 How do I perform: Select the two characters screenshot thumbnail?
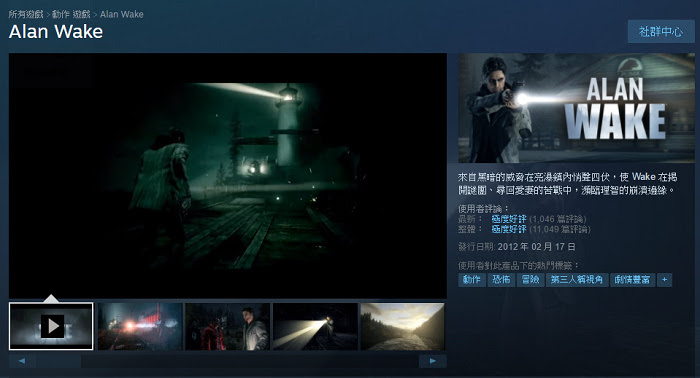(x=228, y=326)
